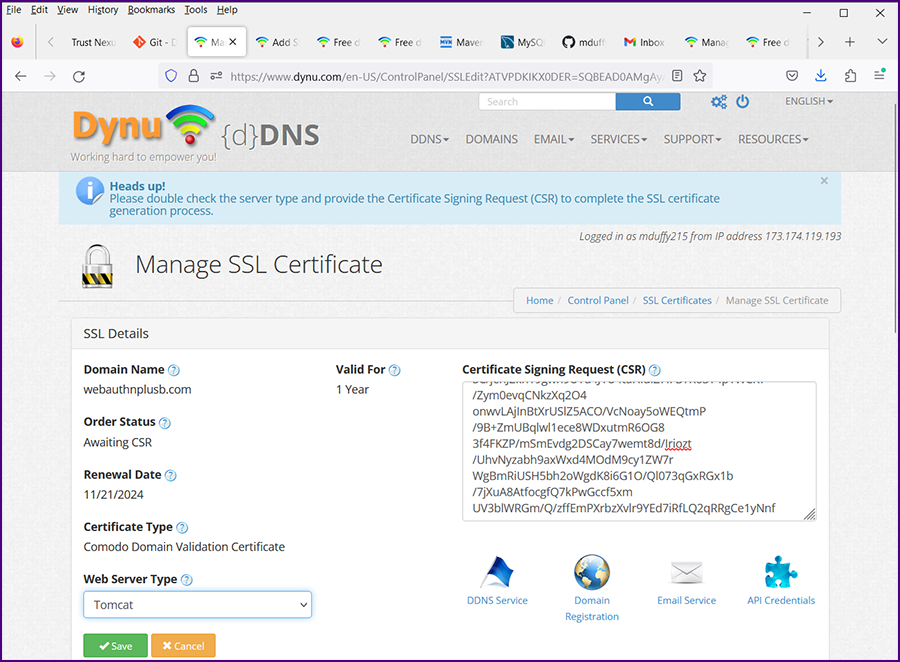This screenshot has width=900, height=662.
Task: Open Domain Registration globe icon
Action: tap(592, 572)
